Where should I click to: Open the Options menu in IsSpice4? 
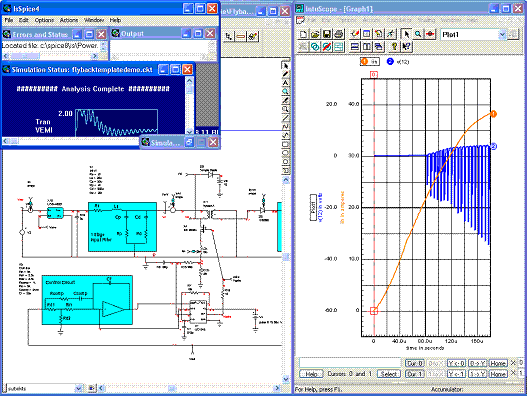click(44, 20)
